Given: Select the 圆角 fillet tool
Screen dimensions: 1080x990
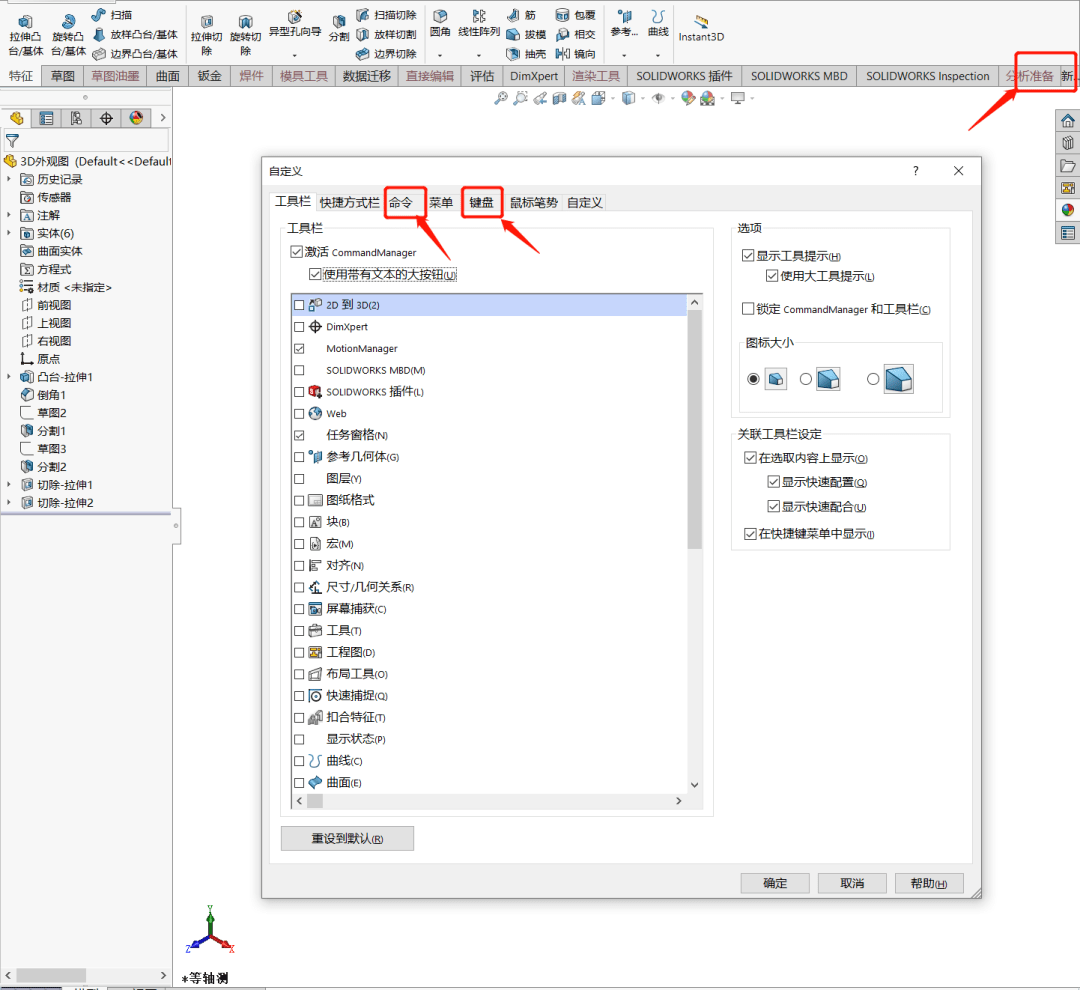Looking at the screenshot, I should 440,23.
